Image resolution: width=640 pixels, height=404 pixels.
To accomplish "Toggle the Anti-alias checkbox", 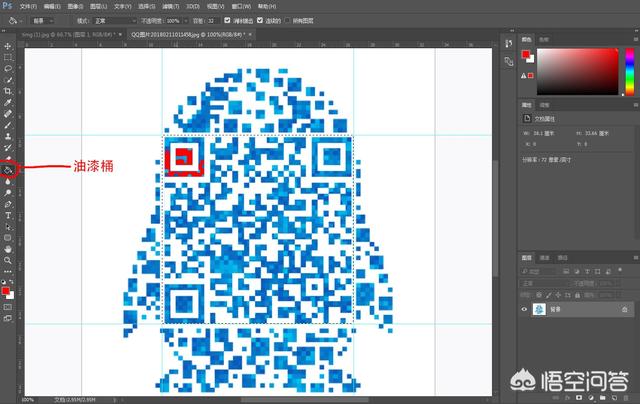I will click(227, 20).
